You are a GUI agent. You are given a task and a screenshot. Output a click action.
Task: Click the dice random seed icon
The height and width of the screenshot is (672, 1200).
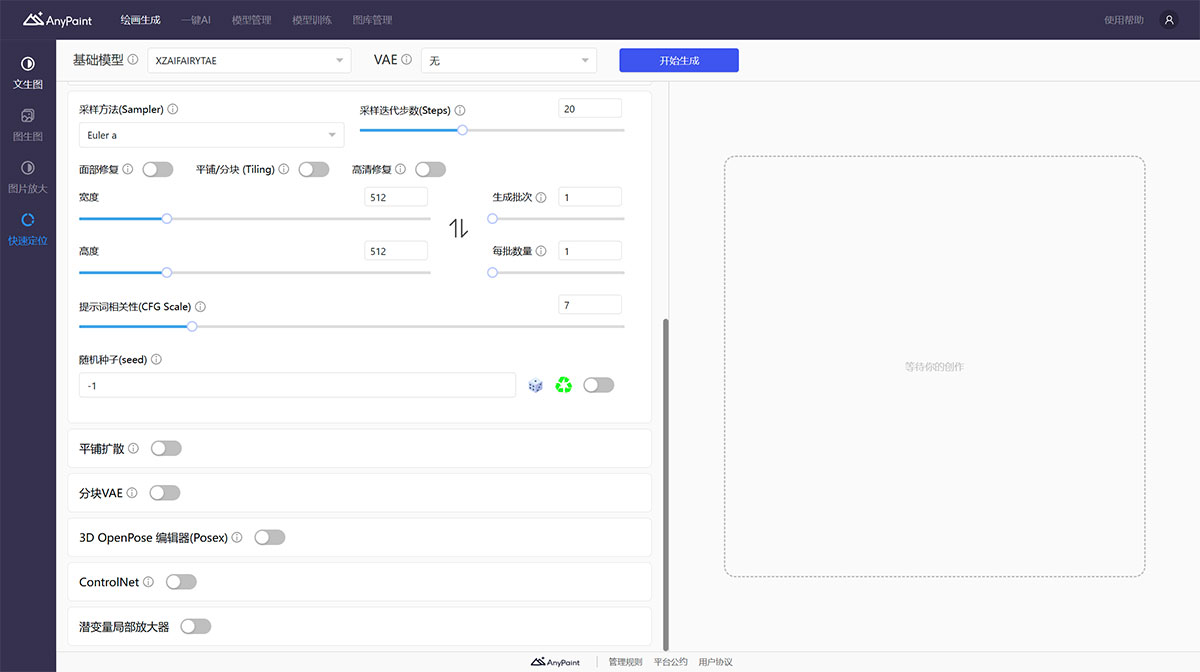click(535, 385)
